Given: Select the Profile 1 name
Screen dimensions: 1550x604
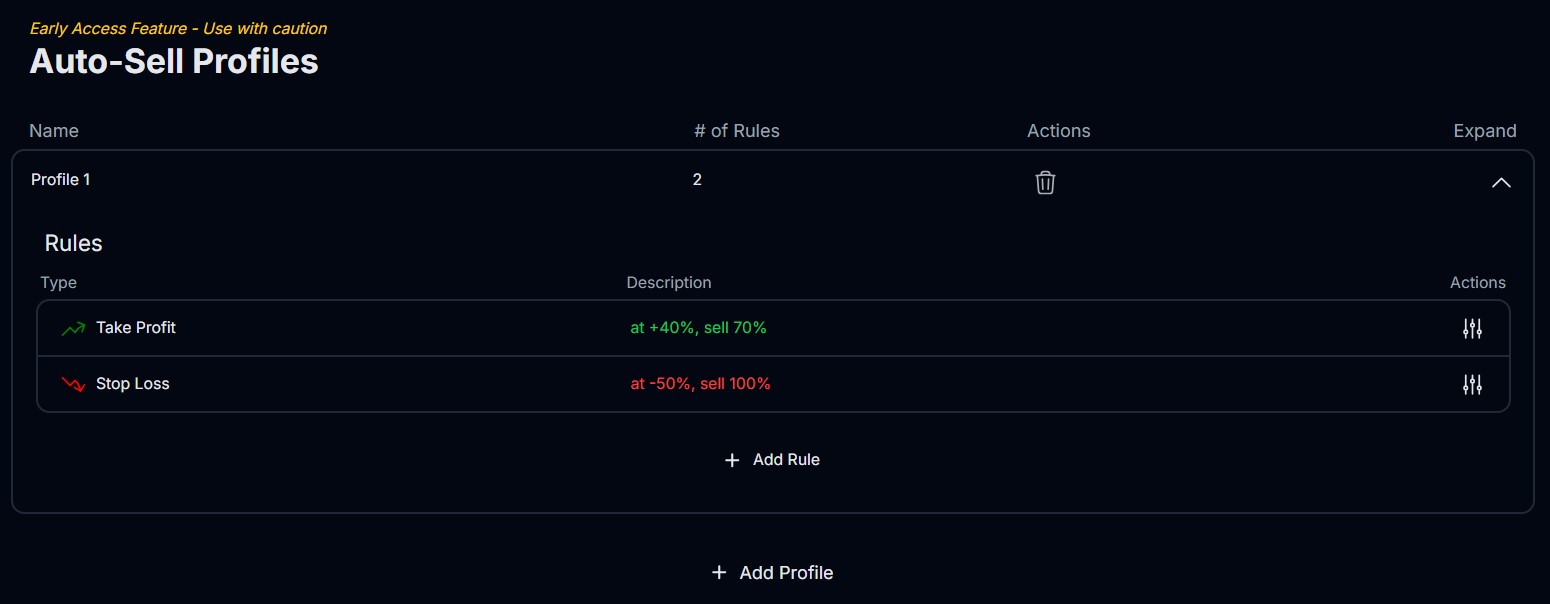Looking at the screenshot, I should click(x=61, y=180).
